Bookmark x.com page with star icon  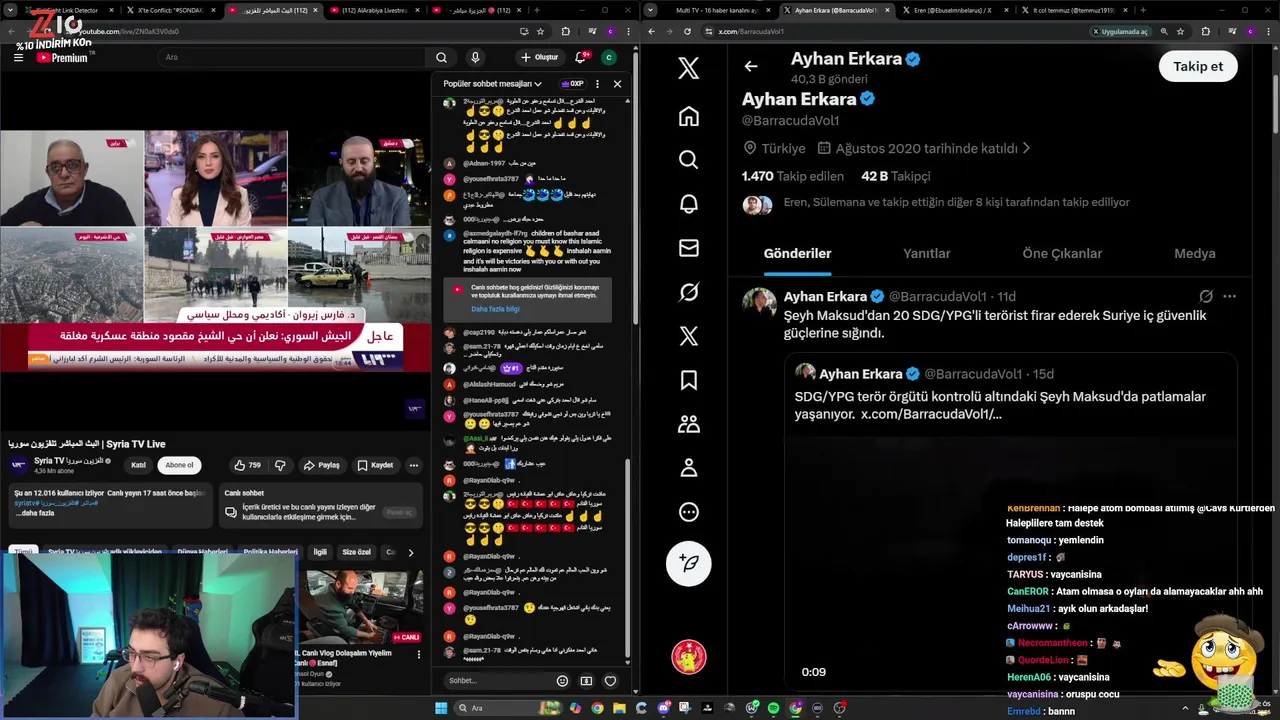click(x=1182, y=31)
